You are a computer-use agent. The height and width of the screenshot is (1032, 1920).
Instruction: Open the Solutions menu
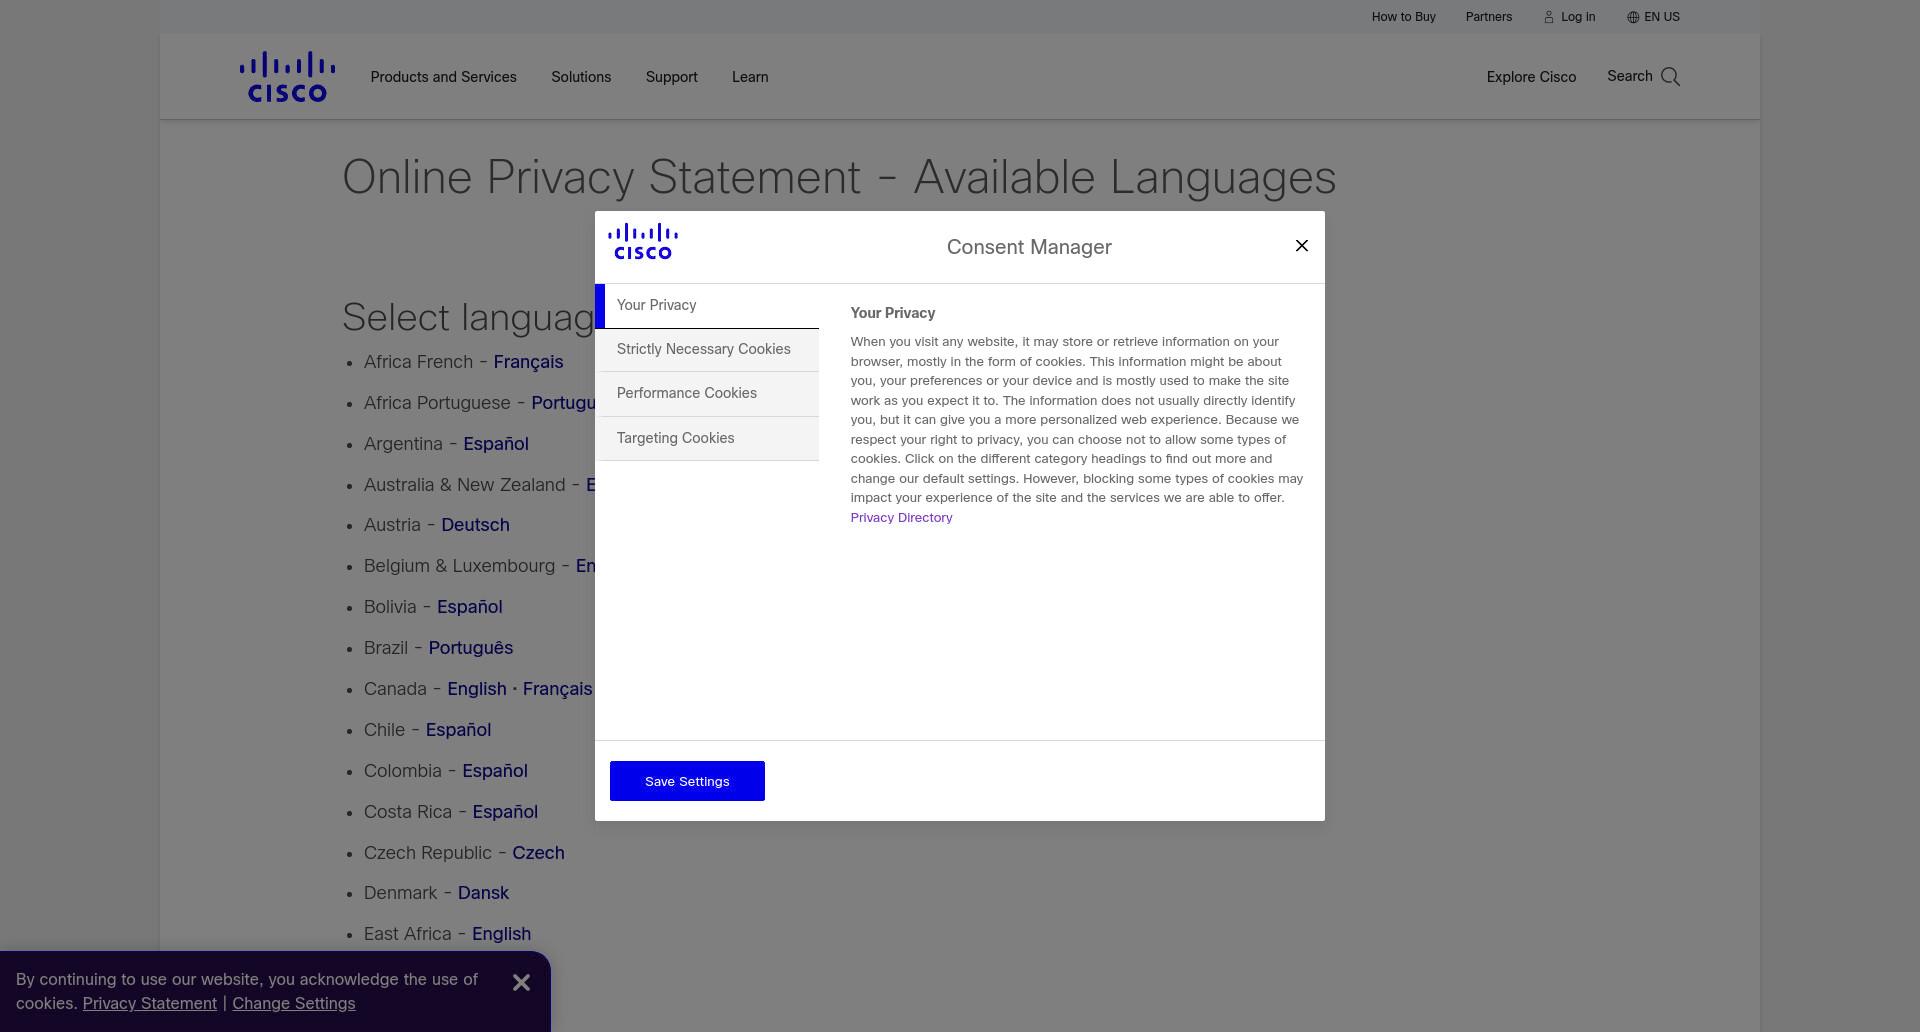pyautogui.click(x=581, y=77)
